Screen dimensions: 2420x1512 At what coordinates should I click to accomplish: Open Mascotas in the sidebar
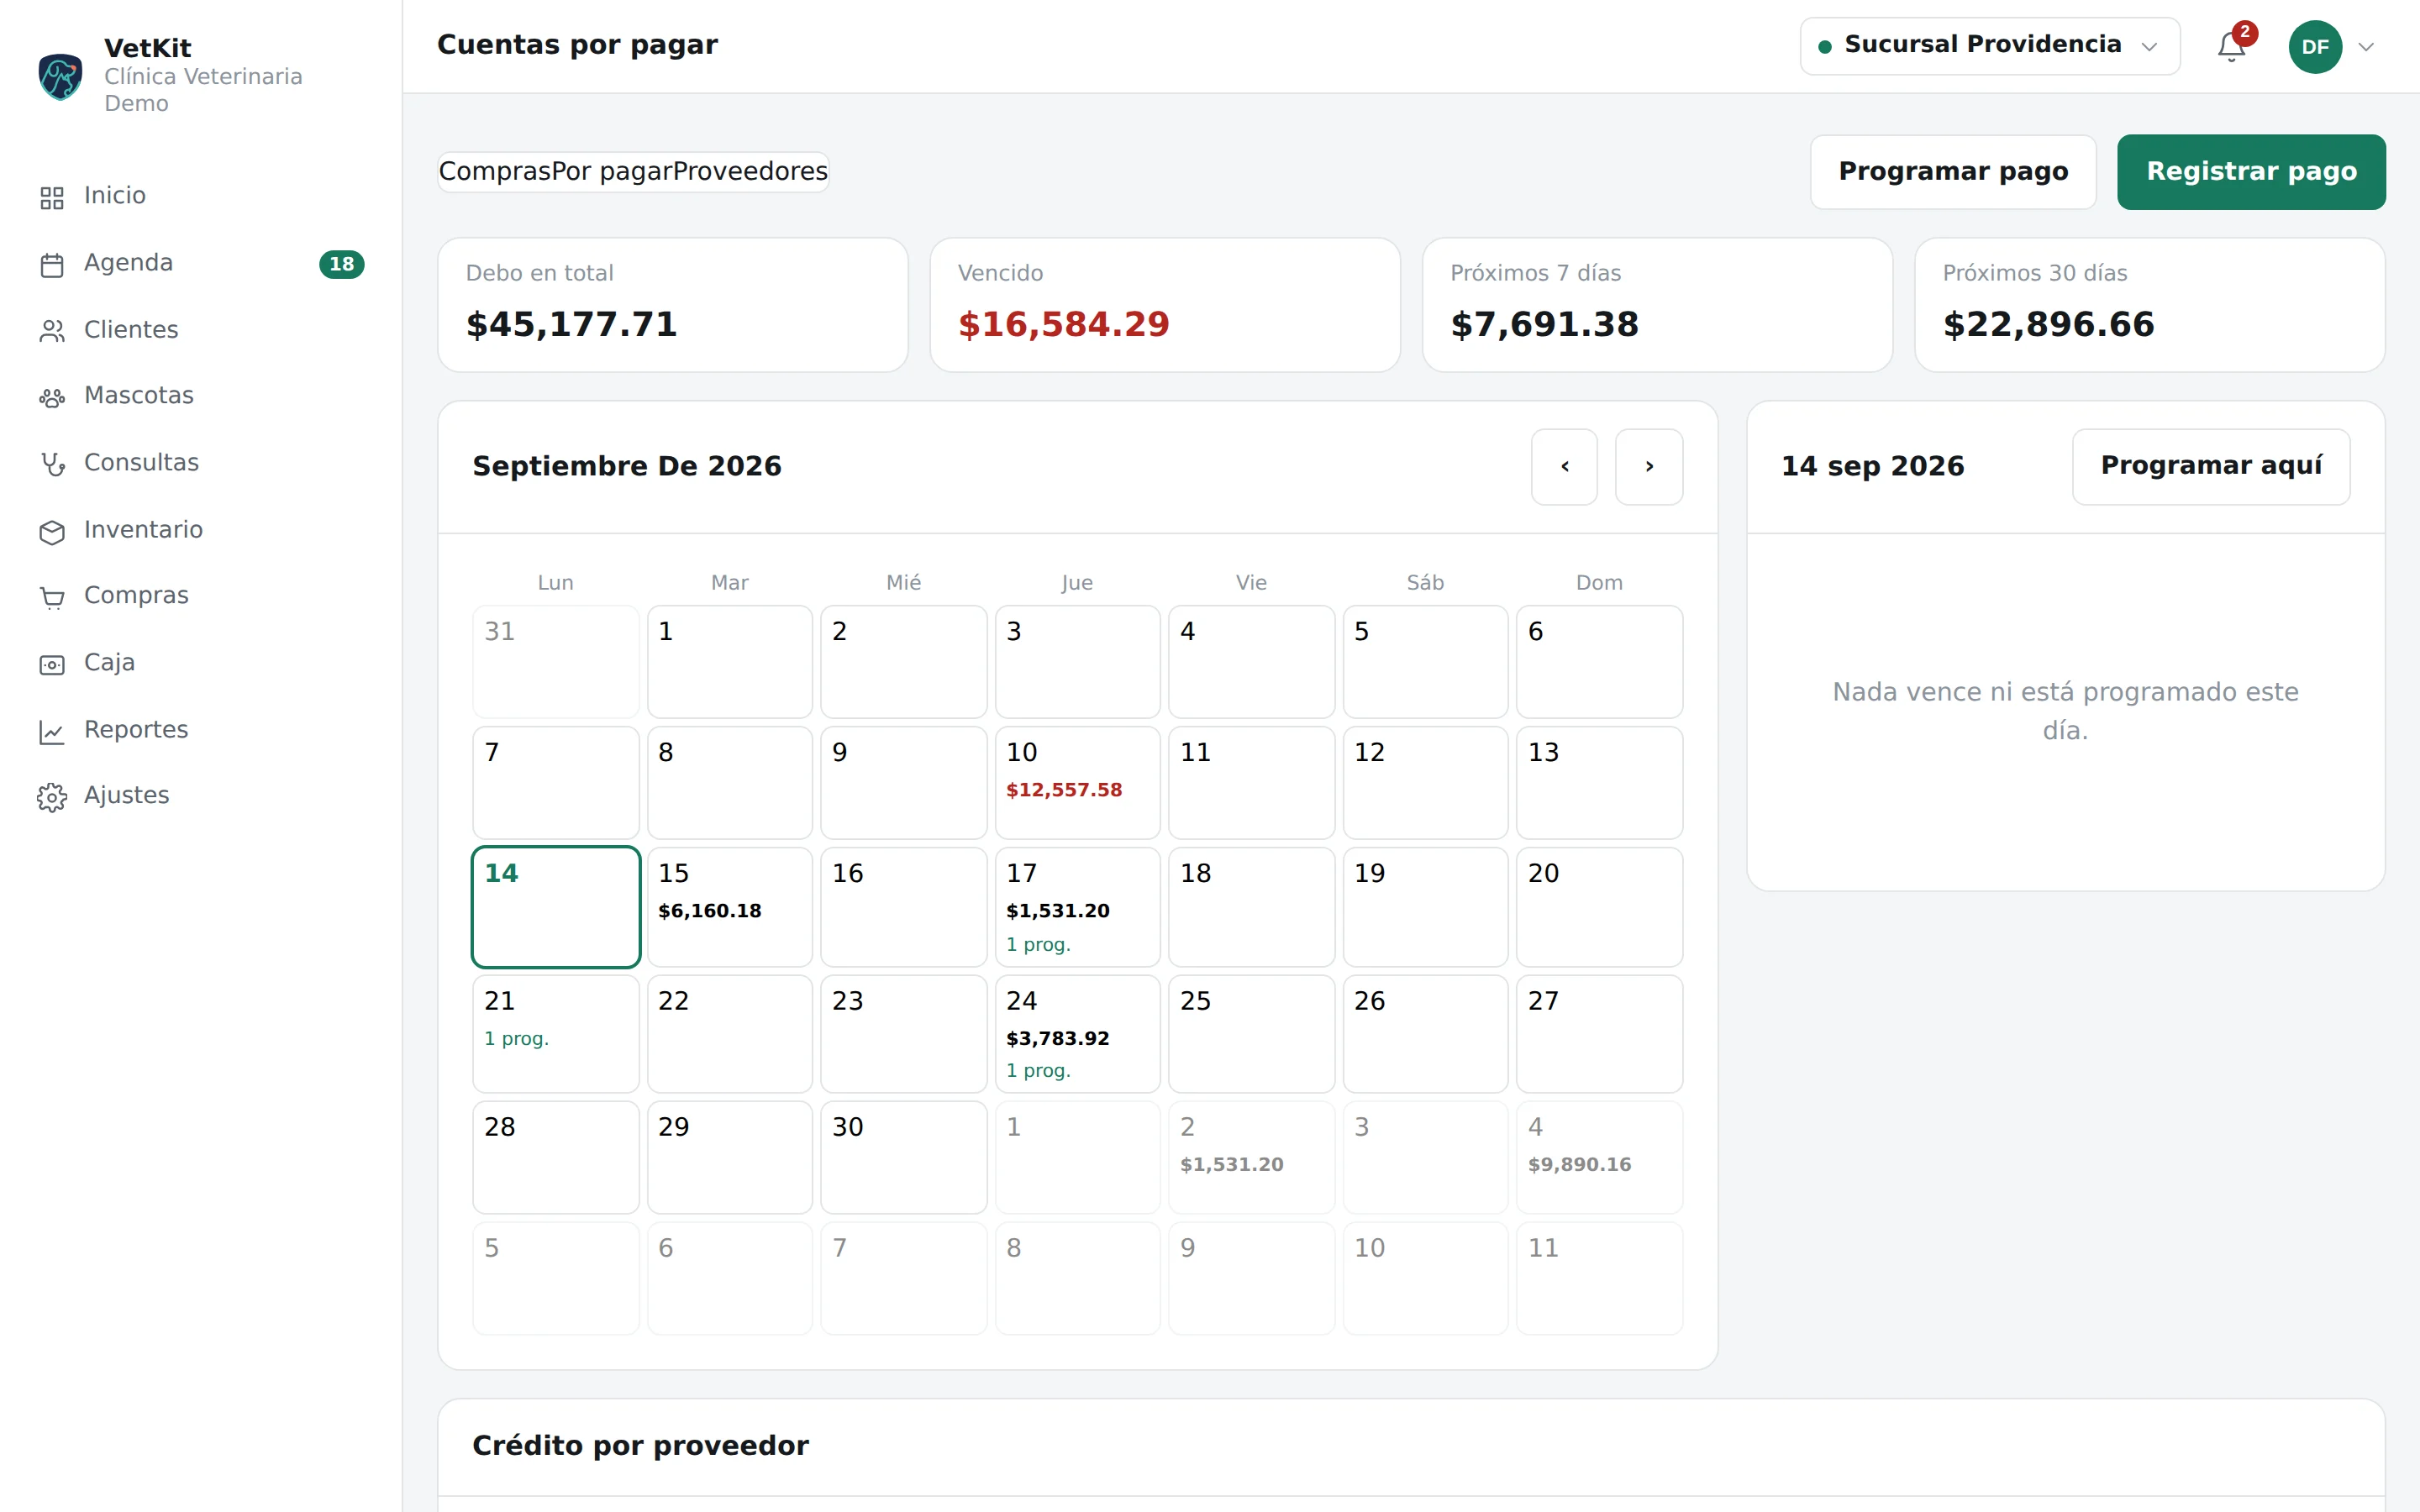201,397
